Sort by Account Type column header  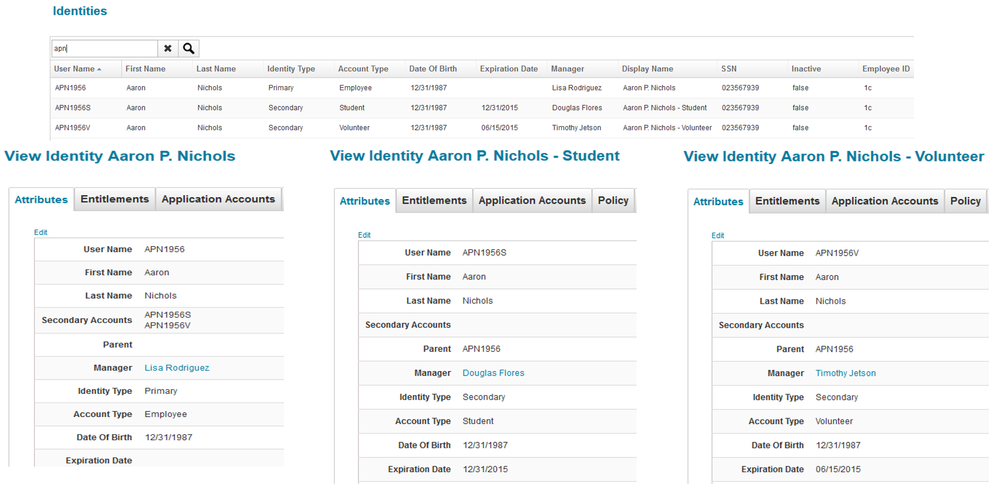[363, 69]
